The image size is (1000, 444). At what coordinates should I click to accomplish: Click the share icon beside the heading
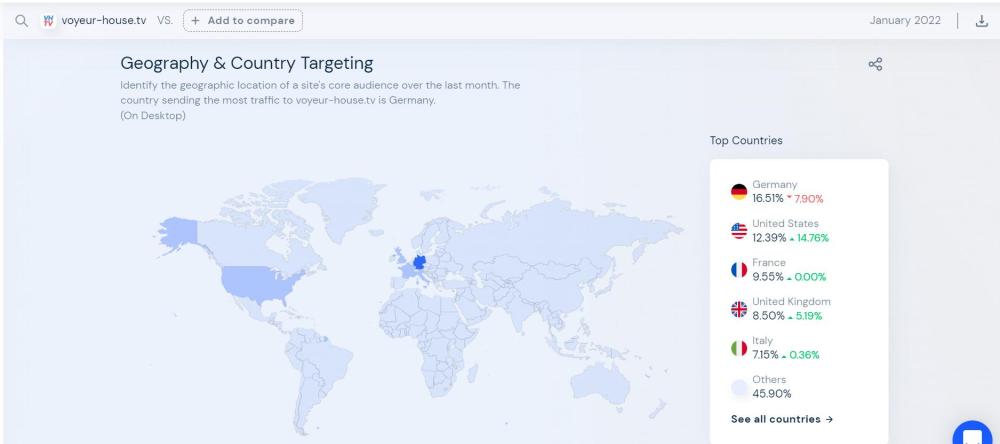click(876, 64)
